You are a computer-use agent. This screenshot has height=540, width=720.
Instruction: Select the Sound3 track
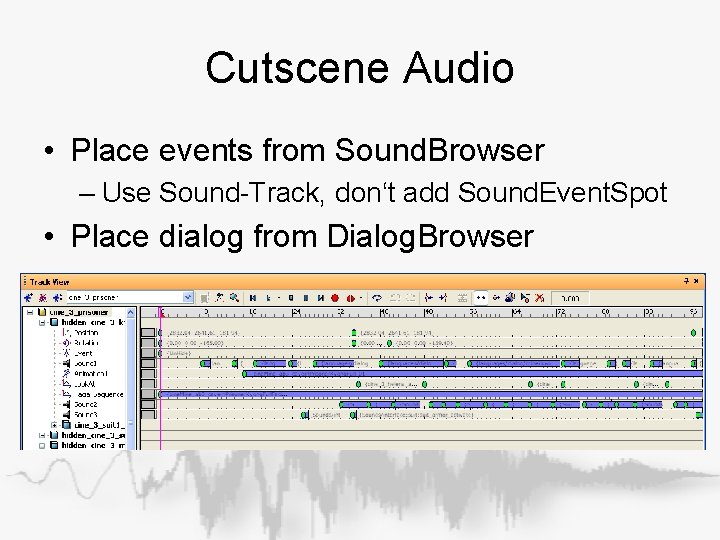pos(86,415)
